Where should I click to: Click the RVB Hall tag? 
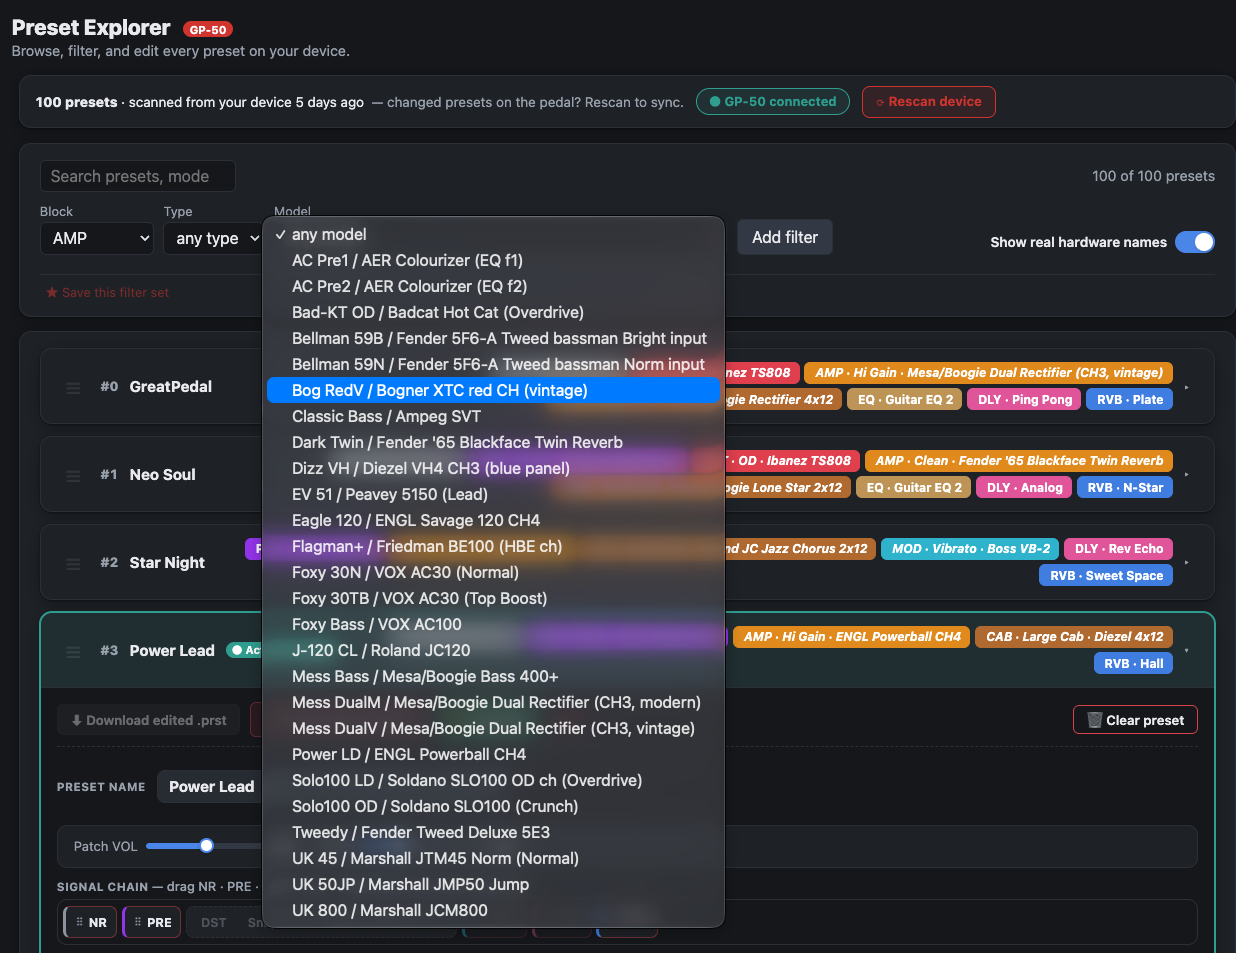coord(1133,664)
